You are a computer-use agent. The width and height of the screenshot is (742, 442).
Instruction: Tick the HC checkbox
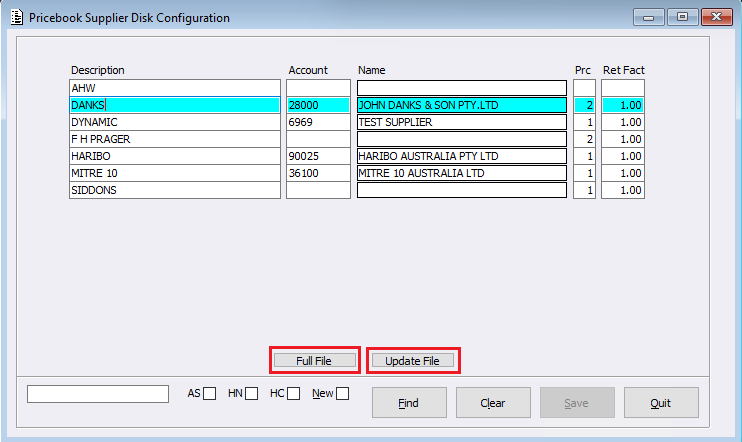(x=293, y=393)
